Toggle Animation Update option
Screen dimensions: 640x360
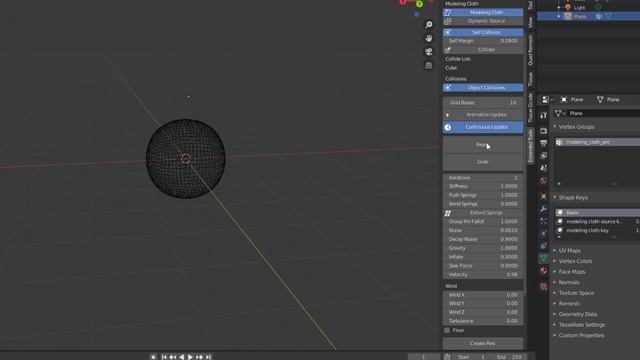click(483, 115)
